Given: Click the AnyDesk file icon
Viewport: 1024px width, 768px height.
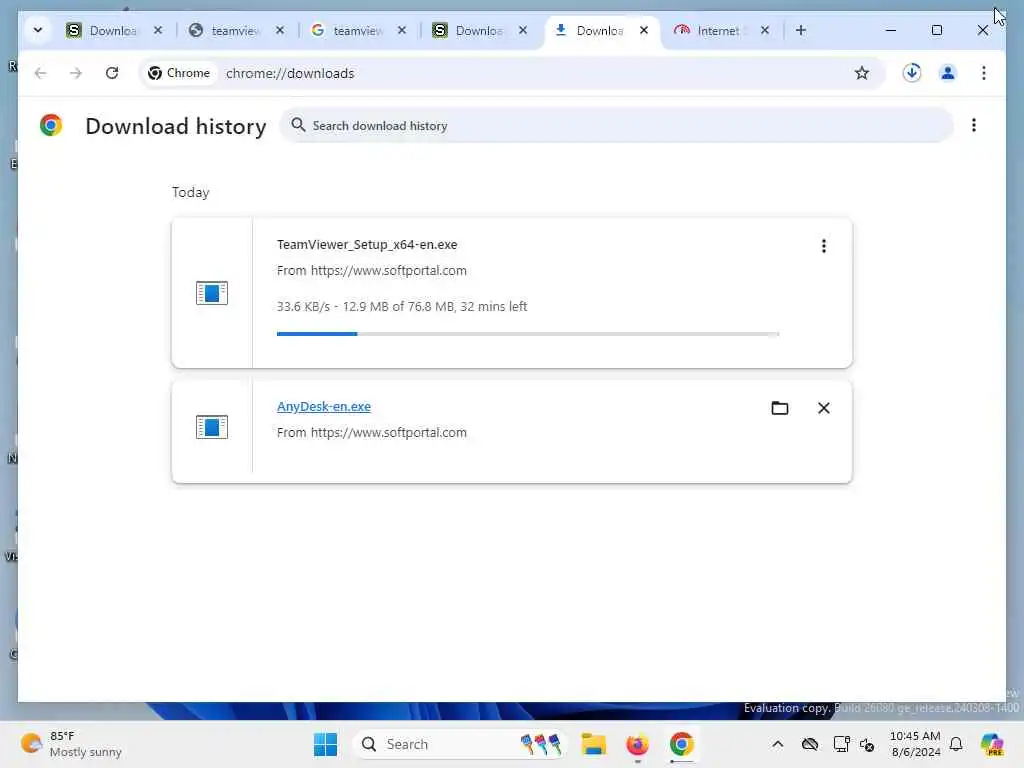Looking at the screenshot, I should [x=212, y=427].
